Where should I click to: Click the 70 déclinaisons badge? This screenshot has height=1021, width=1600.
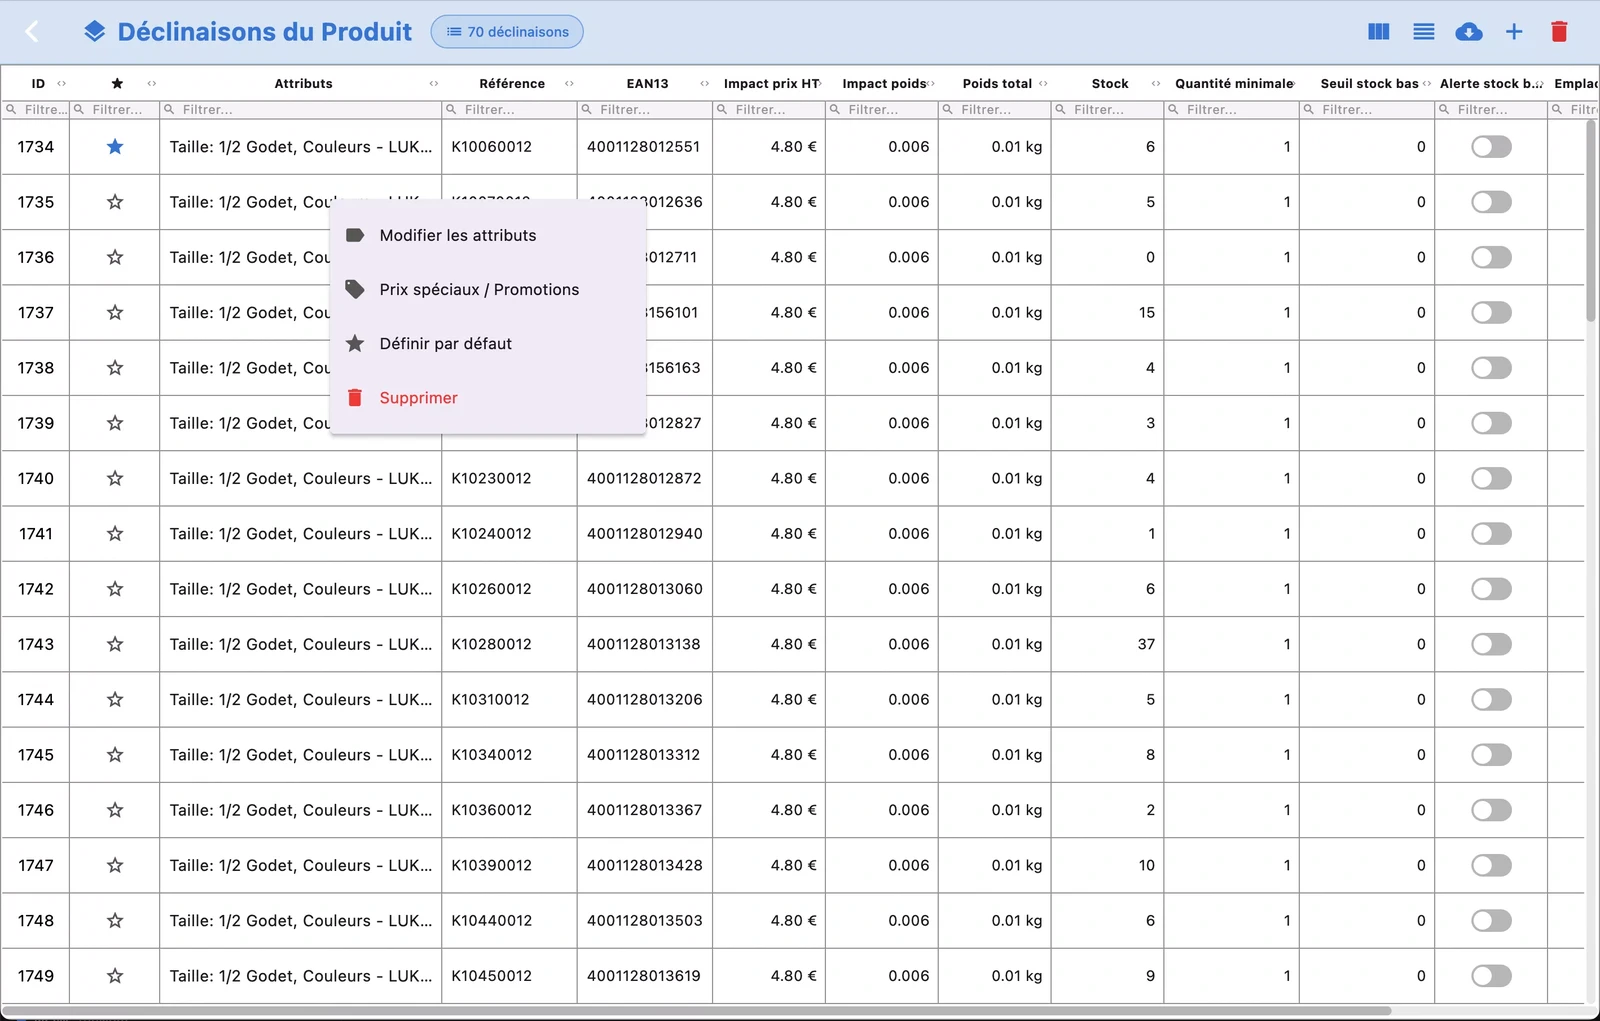[507, 32]
